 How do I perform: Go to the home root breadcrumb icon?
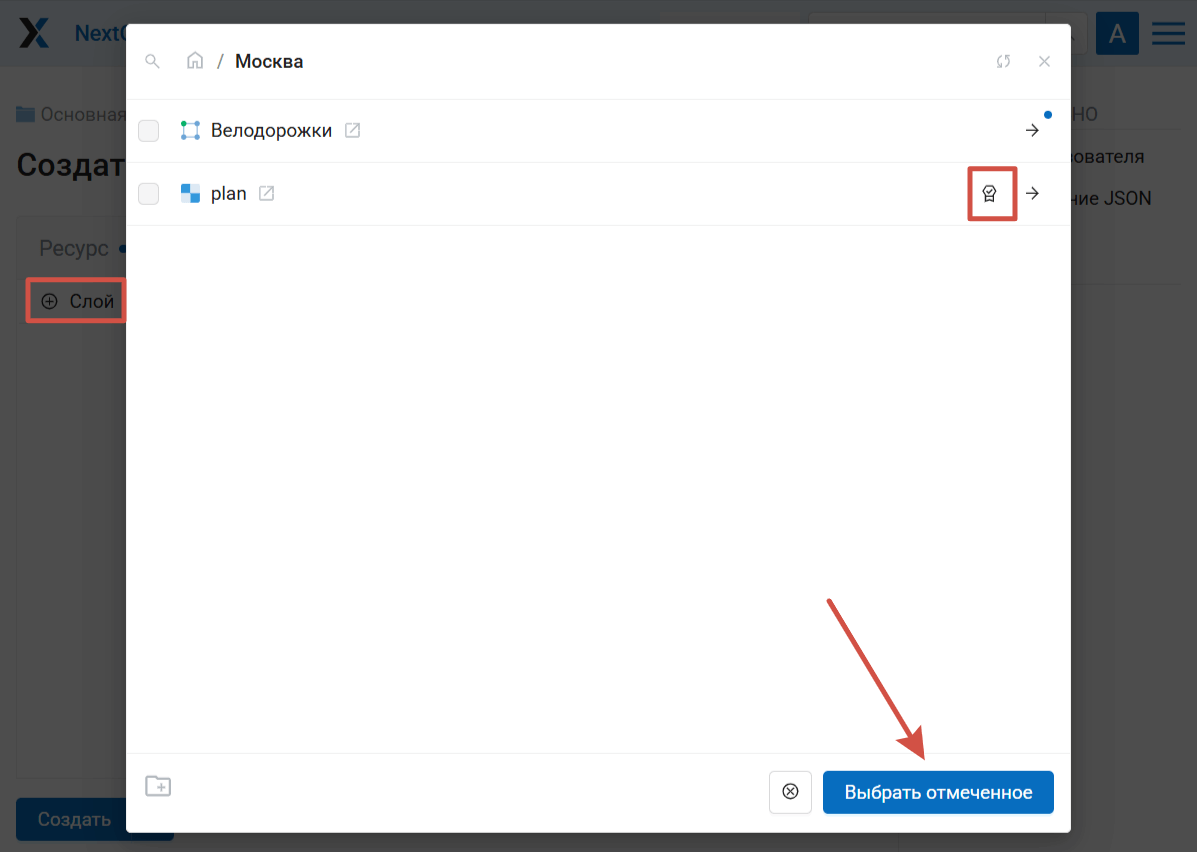pos(195,61)
